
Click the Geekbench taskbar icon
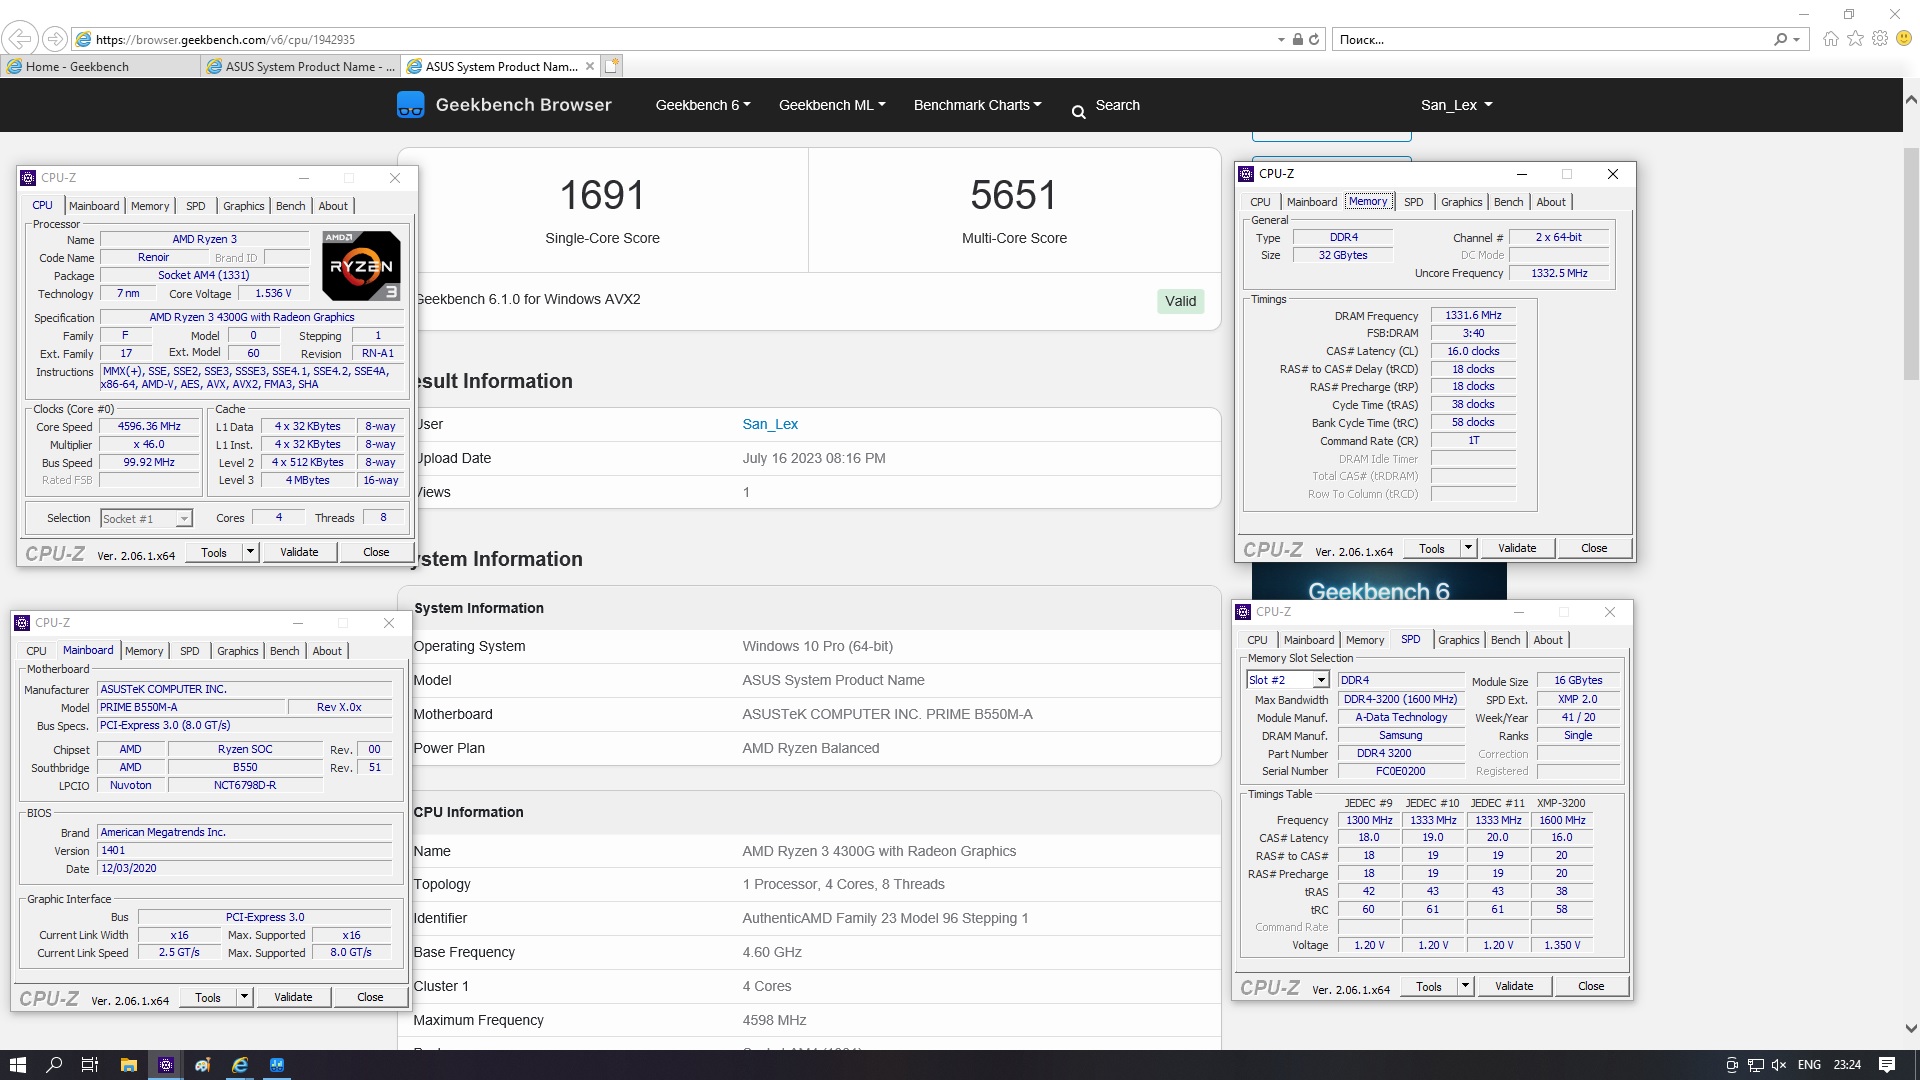click(x=277, y=1065)
